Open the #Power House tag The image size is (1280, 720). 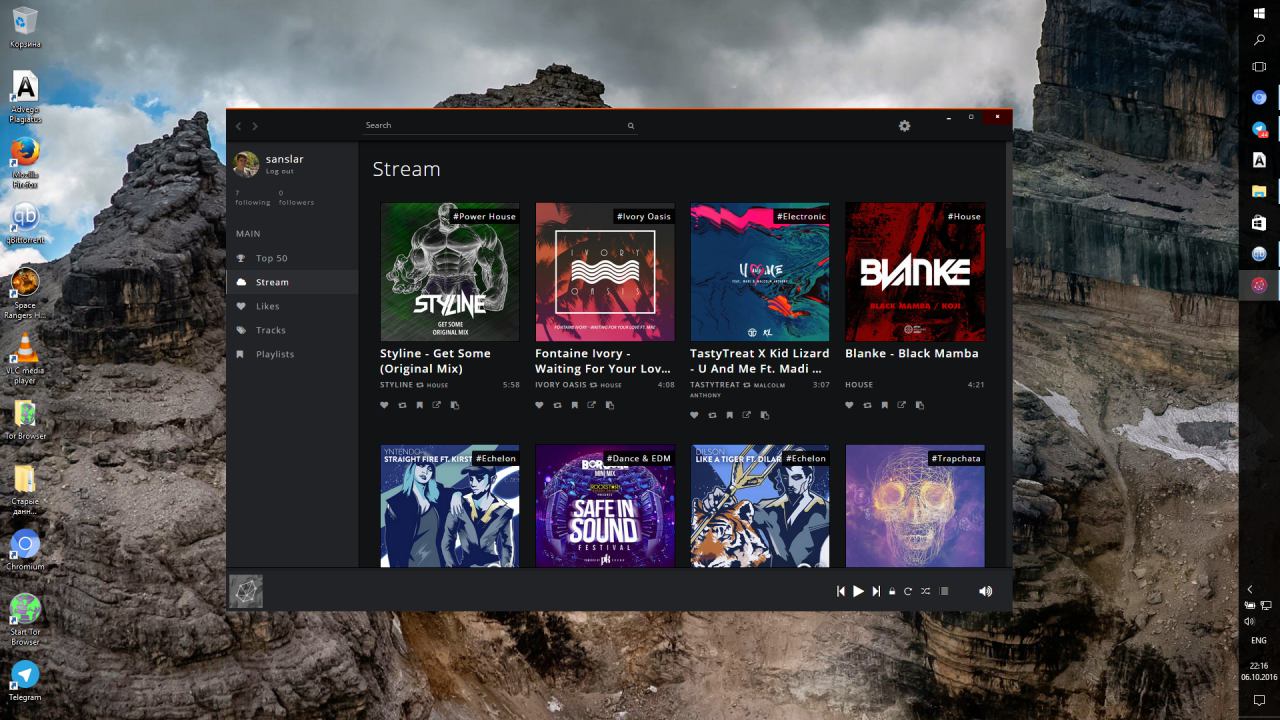pyautogui.click(x=484, y=216)
